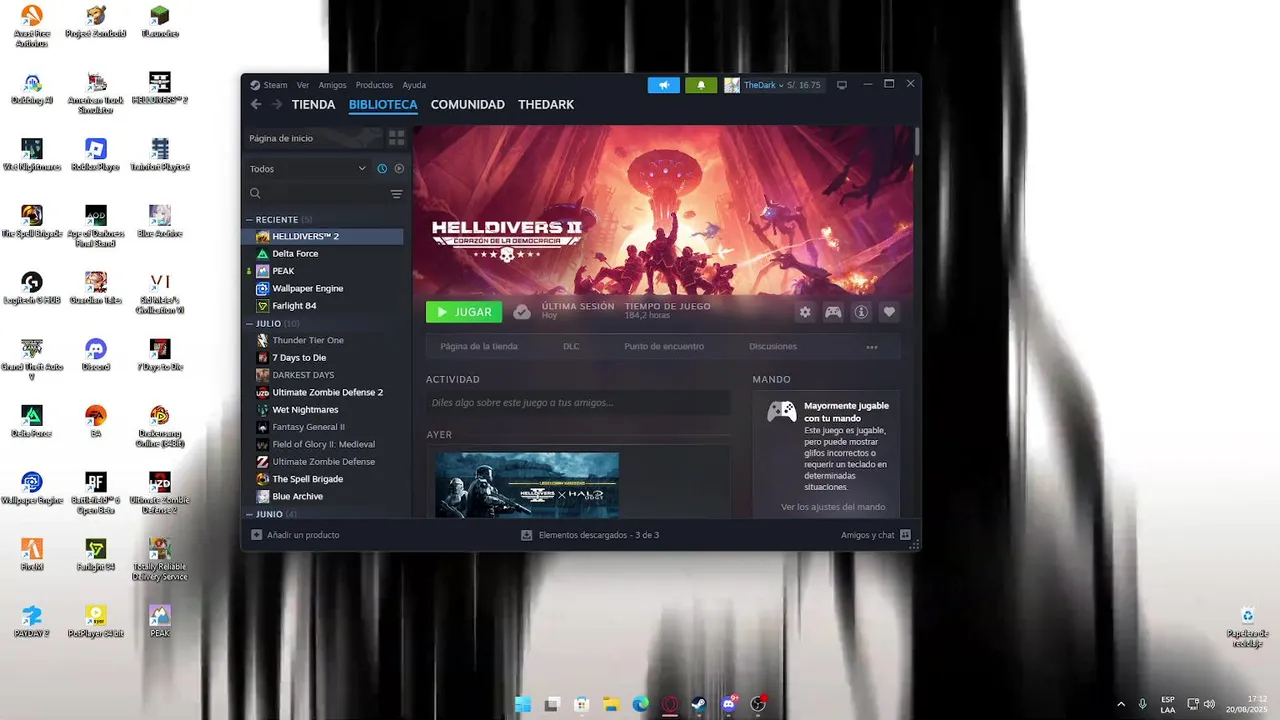Viewport: 1280px width, 720px height.
Task: Show game info icon
Action: pos(861,312)
